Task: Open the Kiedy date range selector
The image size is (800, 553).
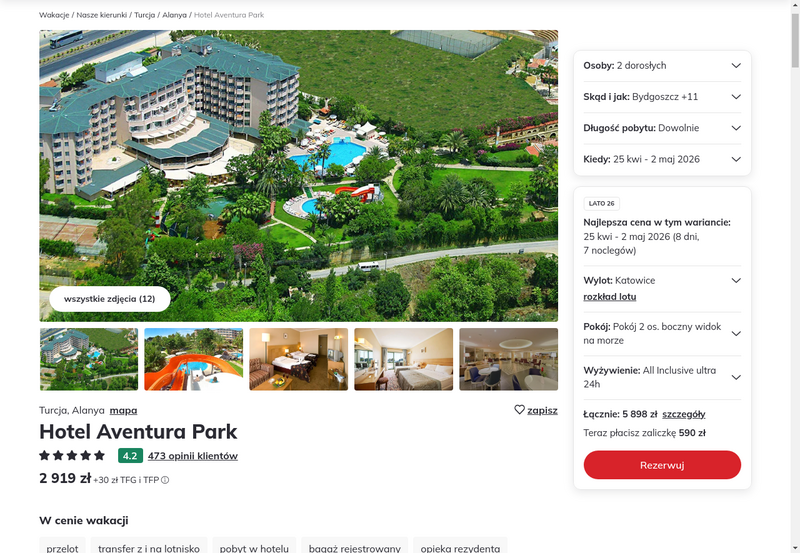Action: (x=662, y=159)
